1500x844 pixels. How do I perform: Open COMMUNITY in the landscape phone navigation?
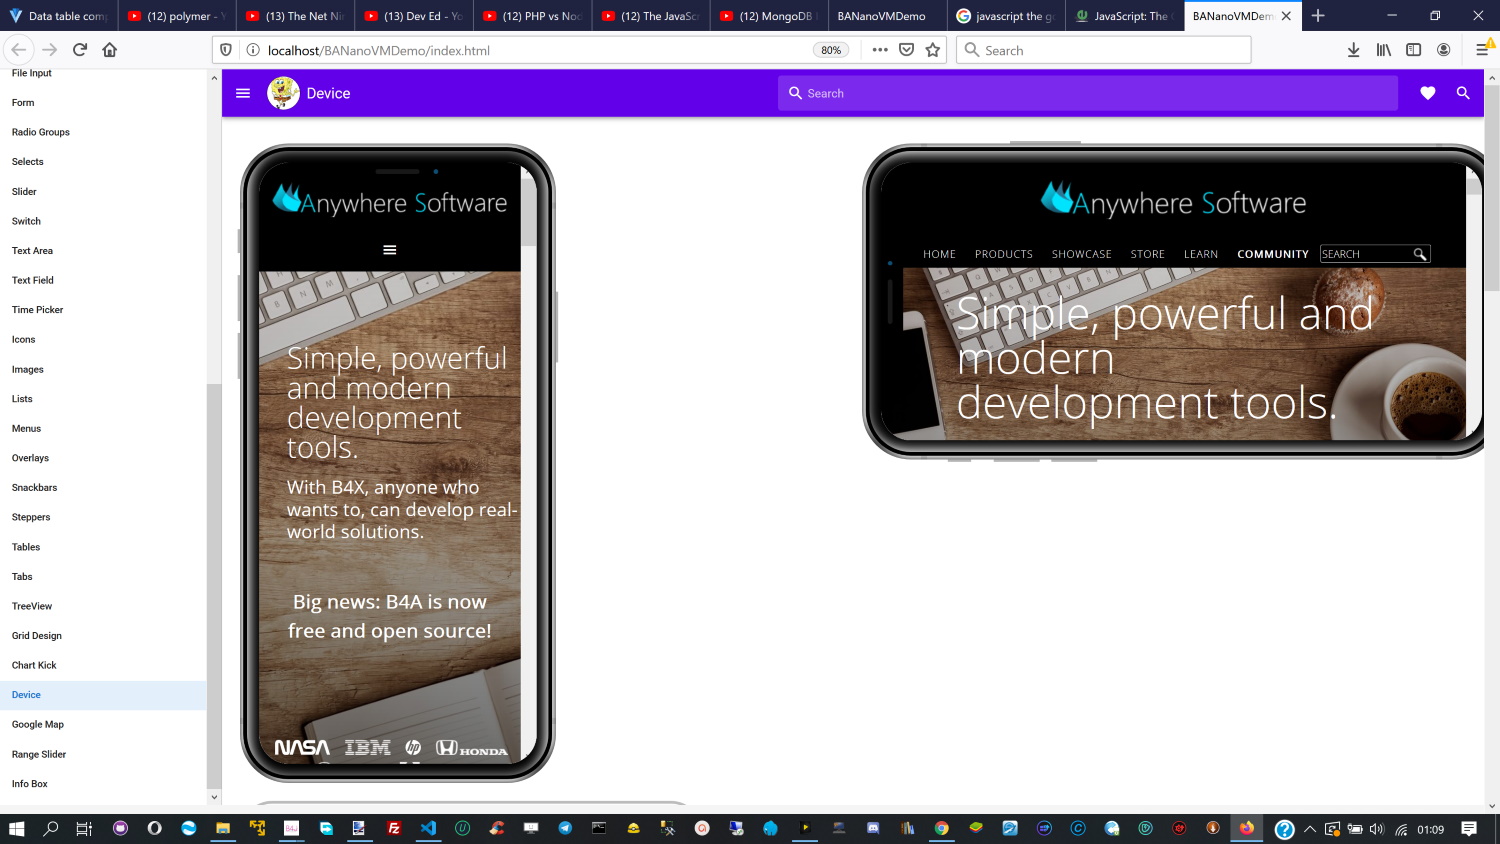click(x=1273, y=254)
